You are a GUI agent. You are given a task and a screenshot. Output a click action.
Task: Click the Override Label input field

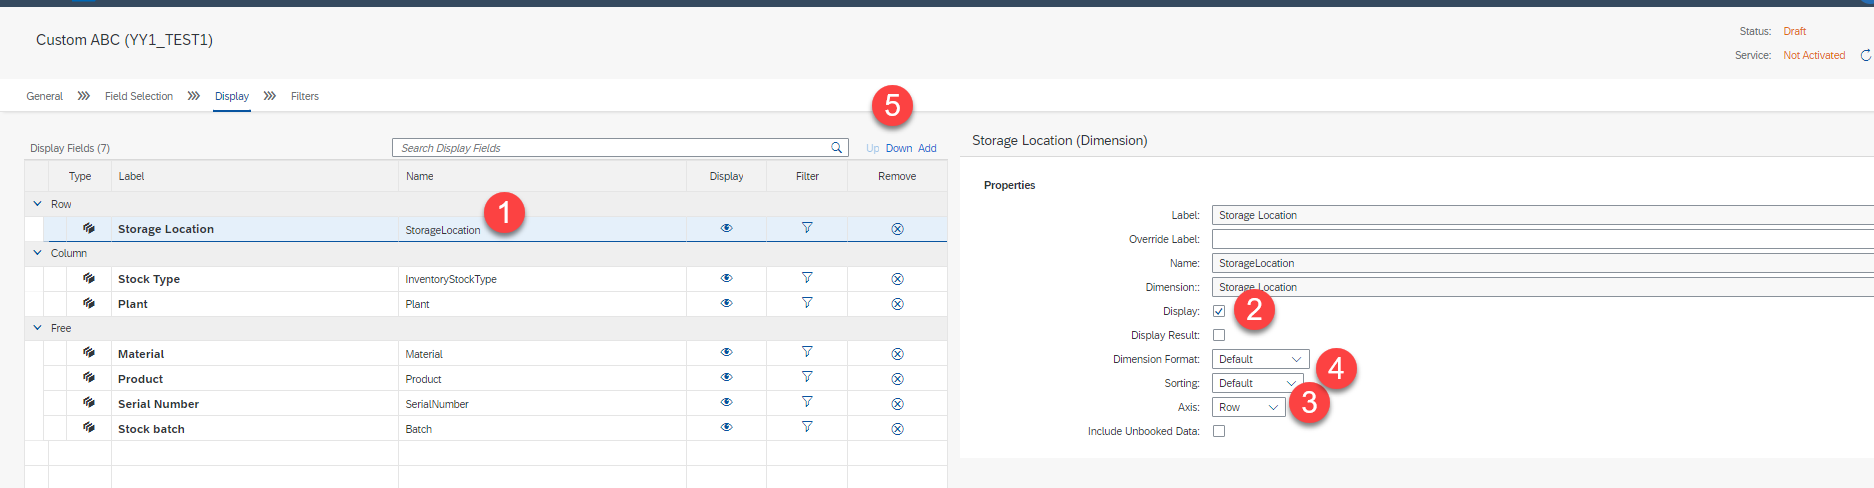point(1543,239)
